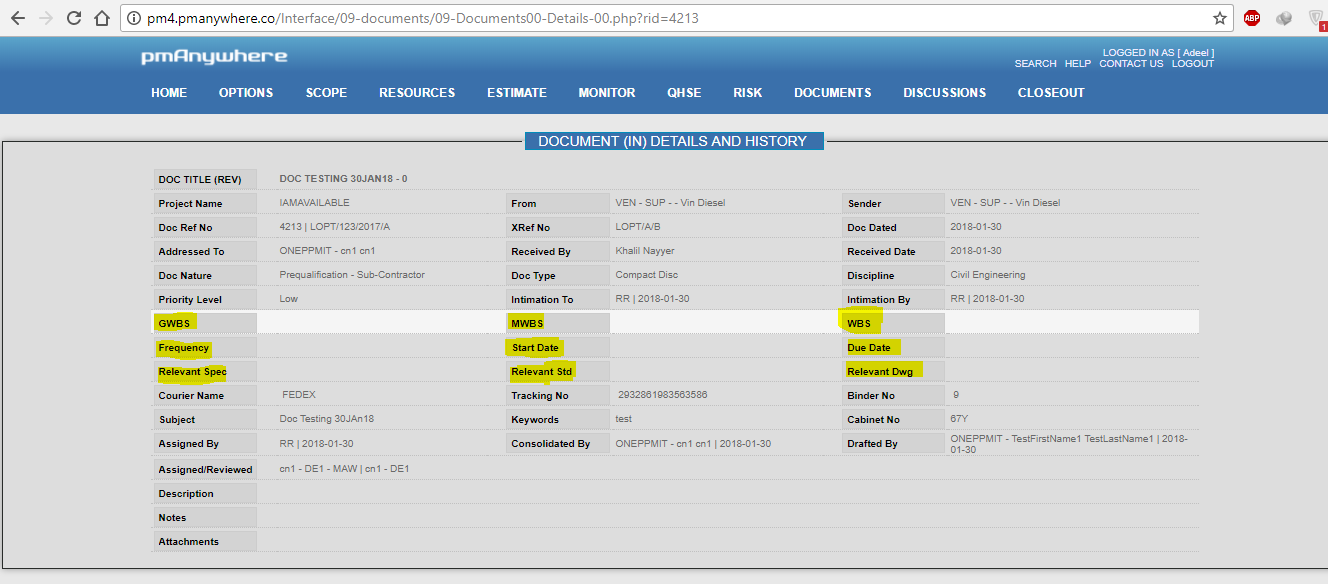Click the pmAnywhere logo
Image resolution: width=1328 pixels, height=584 pixels.
pyautogui.click(x=214, y=57)
